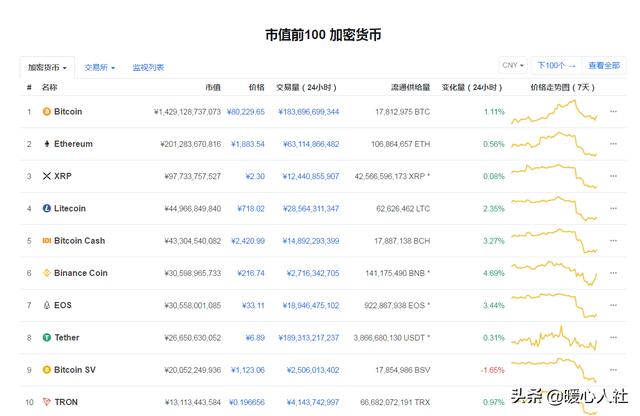Go to the next 100 with 下100个
Image resolution: width=640 pixels, height=416 pixels.
click(556, 65)
